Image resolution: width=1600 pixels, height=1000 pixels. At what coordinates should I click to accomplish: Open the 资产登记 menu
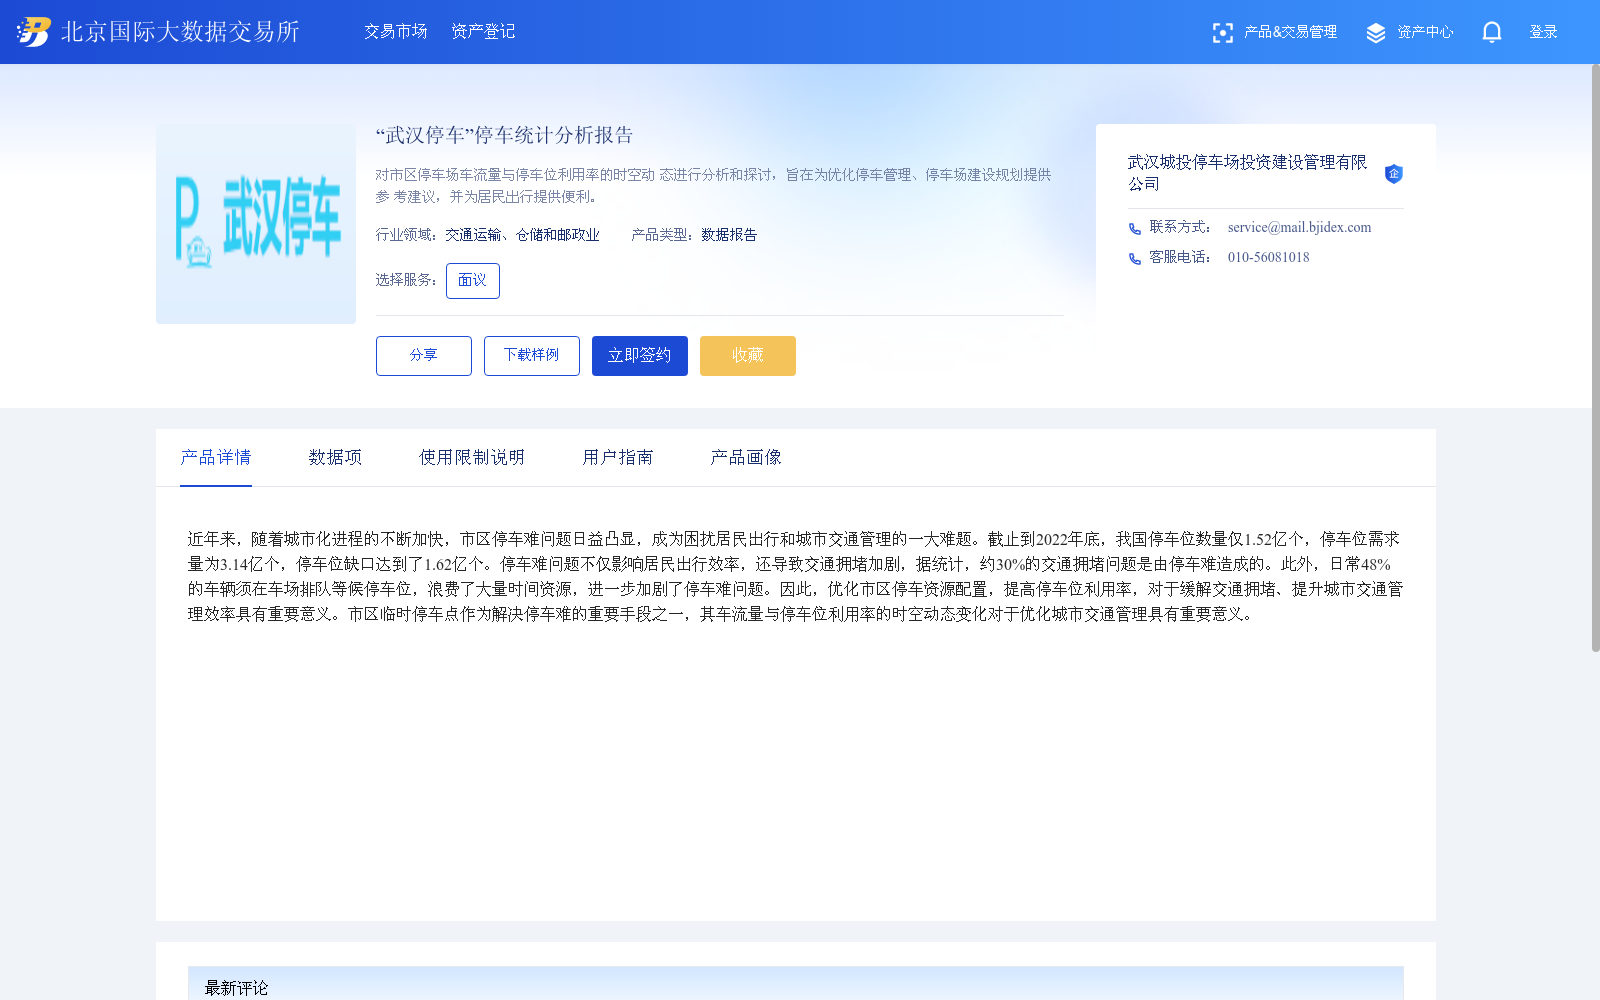coord(483,32)
